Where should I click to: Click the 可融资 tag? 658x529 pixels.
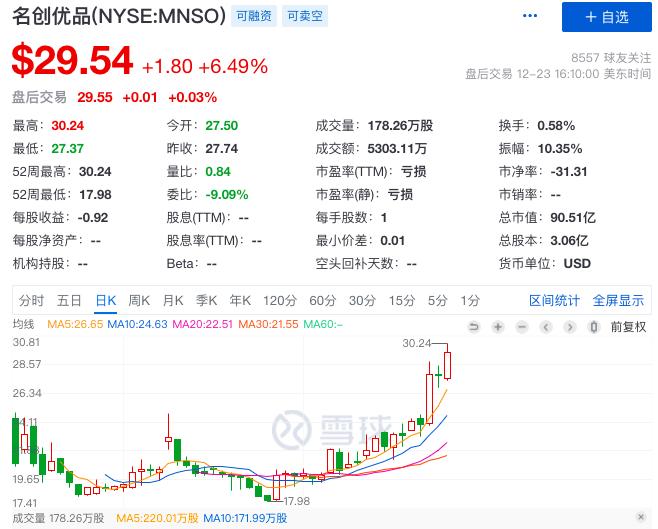point(254,16)
